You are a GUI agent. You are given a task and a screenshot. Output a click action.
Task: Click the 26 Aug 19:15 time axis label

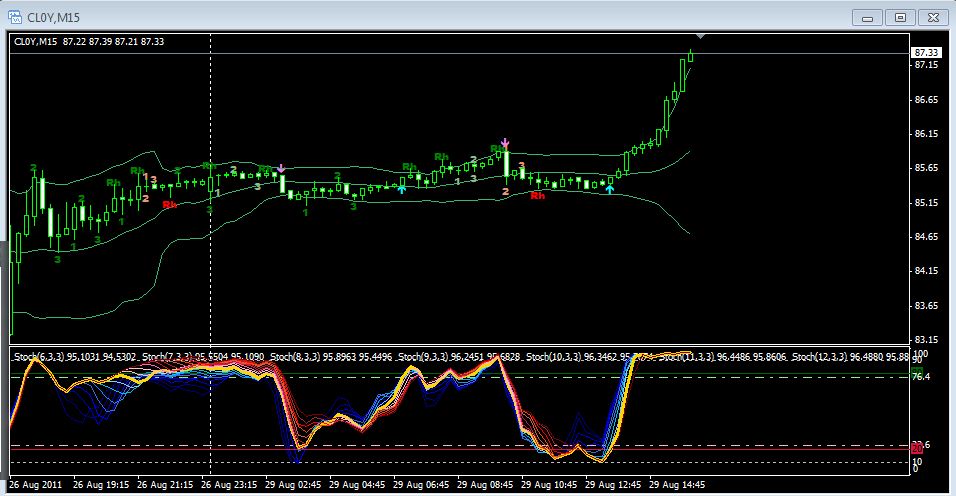coord(101,485)
